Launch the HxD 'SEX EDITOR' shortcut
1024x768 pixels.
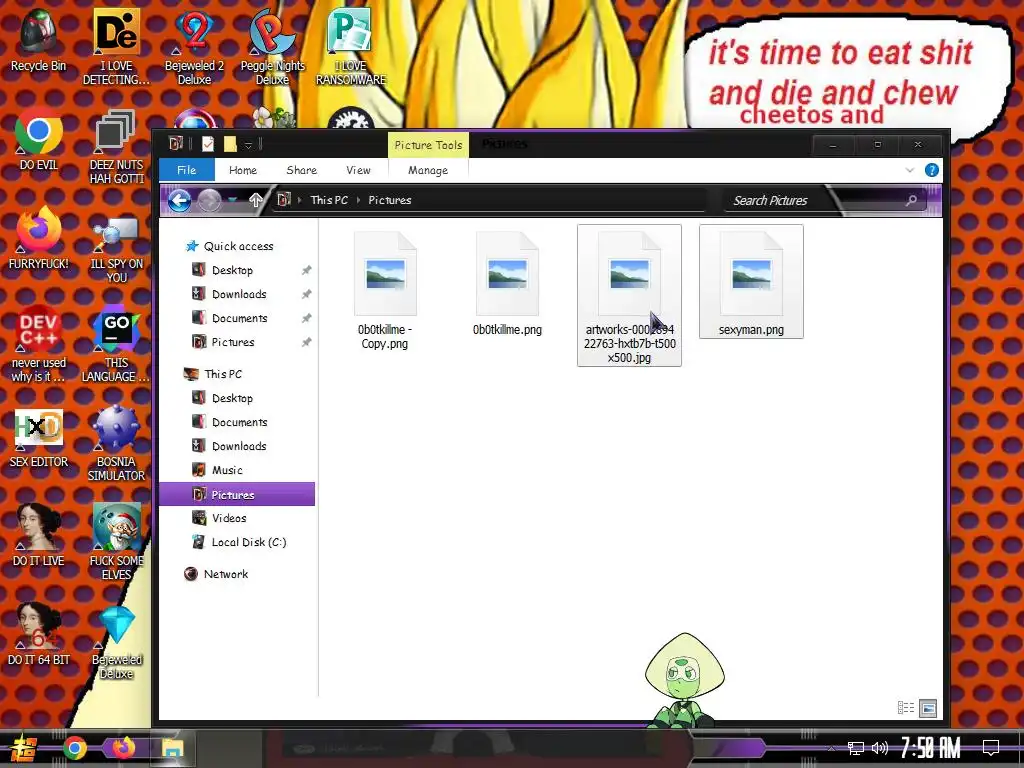point(39,438)
